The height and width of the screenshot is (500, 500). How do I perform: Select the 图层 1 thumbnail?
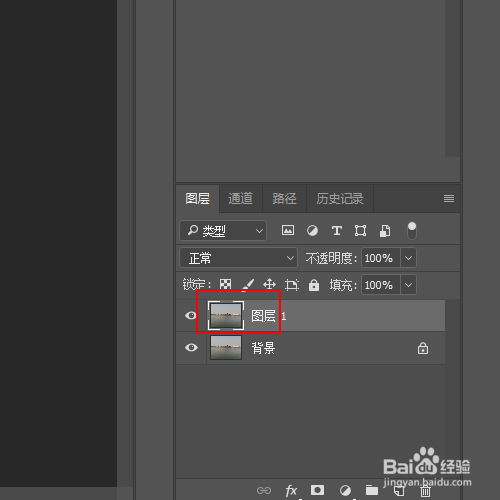coord(226,316)
